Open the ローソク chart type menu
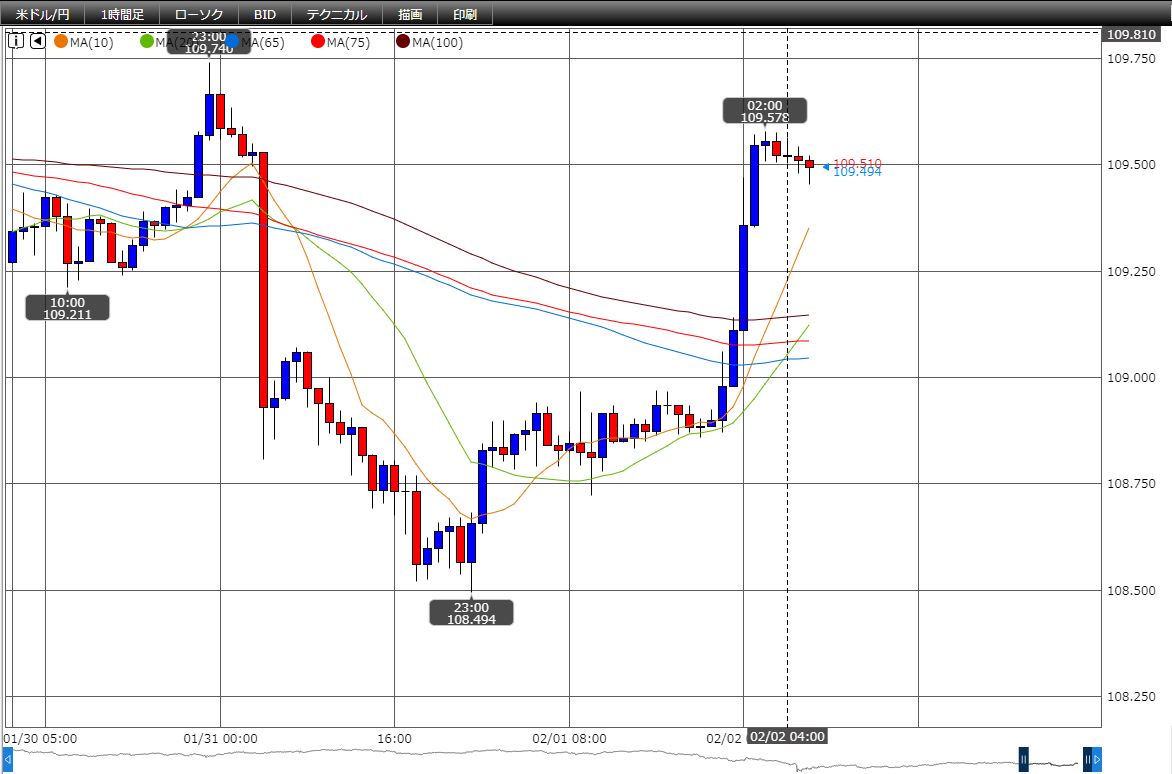 coord(199,14)
